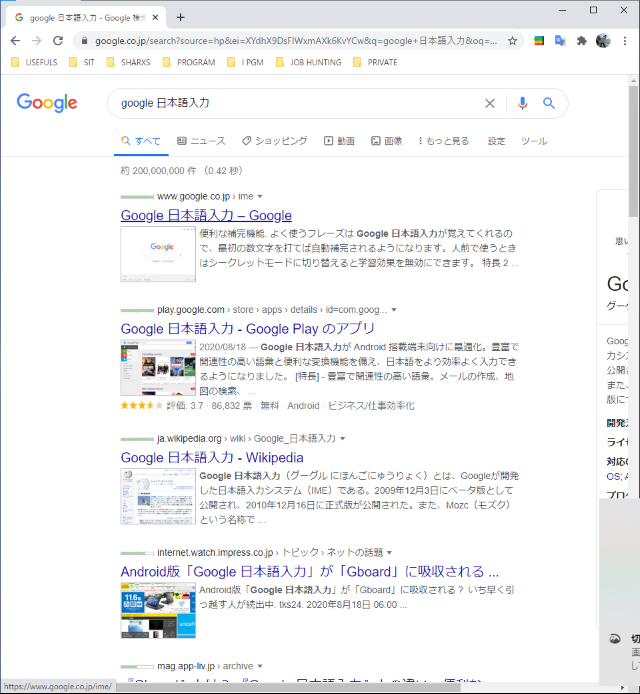
Task: Click the impress watch result thumbnail
Action: click(158, 610)
